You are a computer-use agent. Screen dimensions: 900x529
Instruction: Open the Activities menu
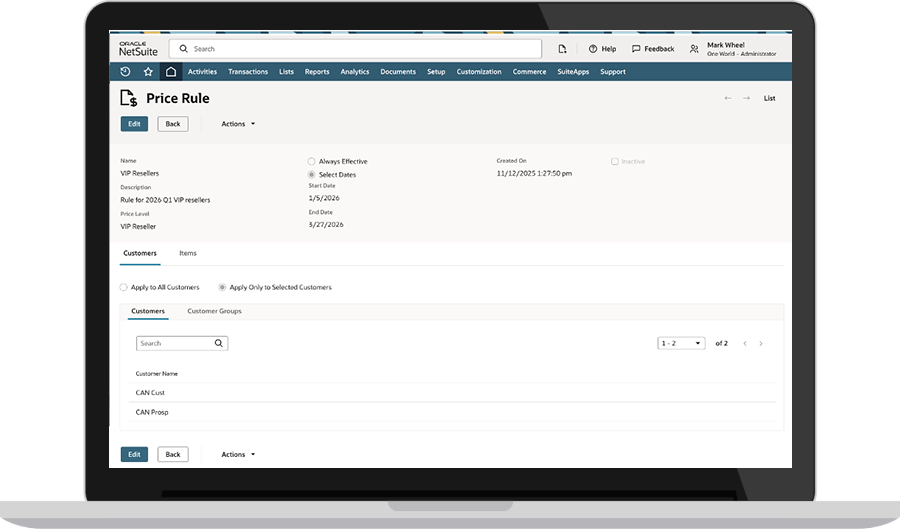coord(203,72)
